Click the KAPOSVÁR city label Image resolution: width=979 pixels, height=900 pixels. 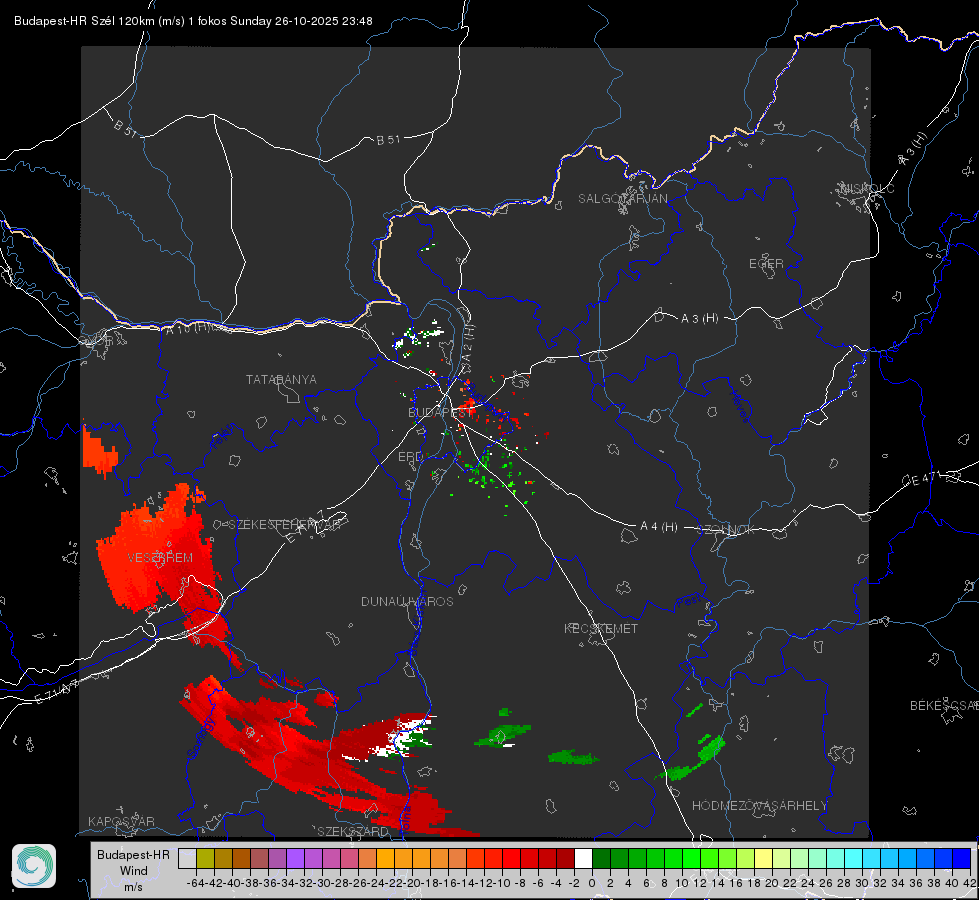tap(121, 821)
